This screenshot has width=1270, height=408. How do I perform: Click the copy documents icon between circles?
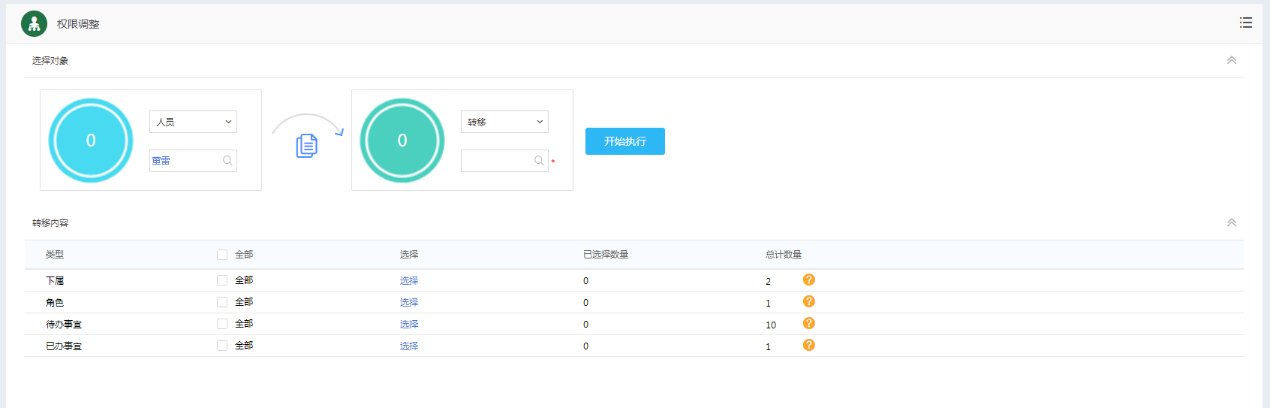pyautogui.click(x=307, y=145)
